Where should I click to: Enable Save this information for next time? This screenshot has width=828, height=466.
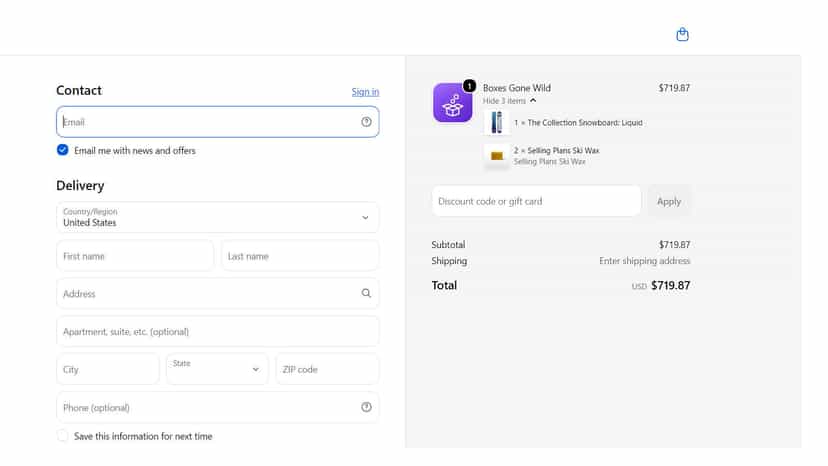(x=62, y=436)
